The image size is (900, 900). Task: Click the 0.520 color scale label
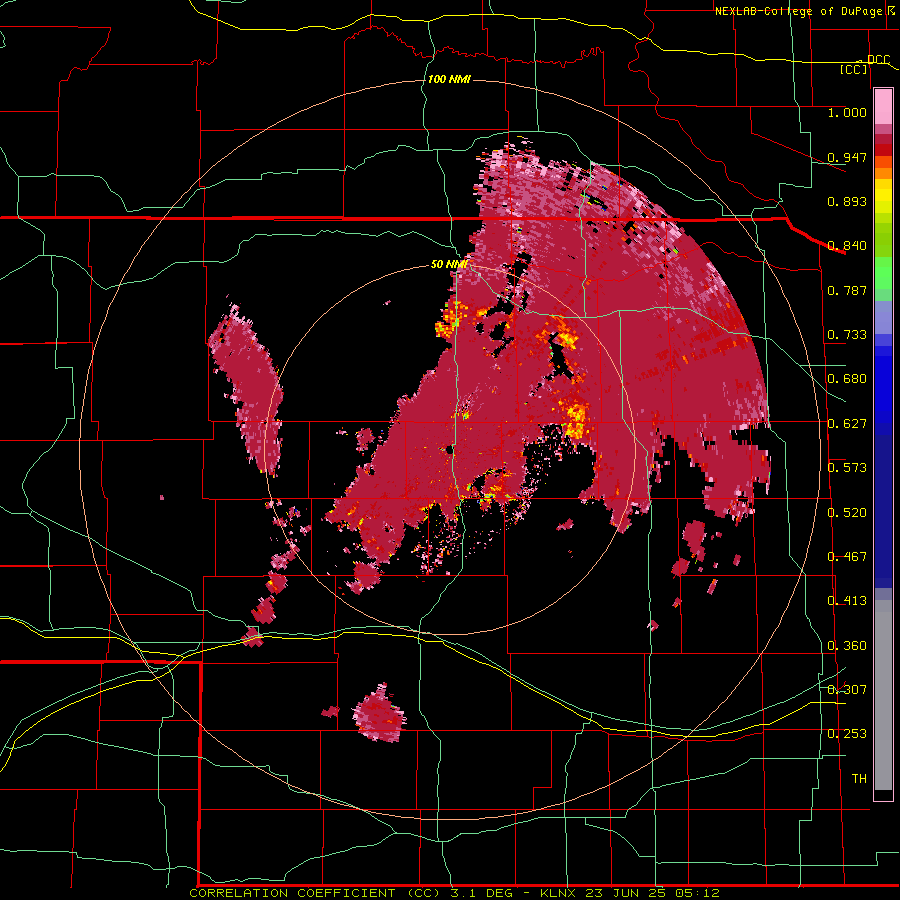coord(847,513)
